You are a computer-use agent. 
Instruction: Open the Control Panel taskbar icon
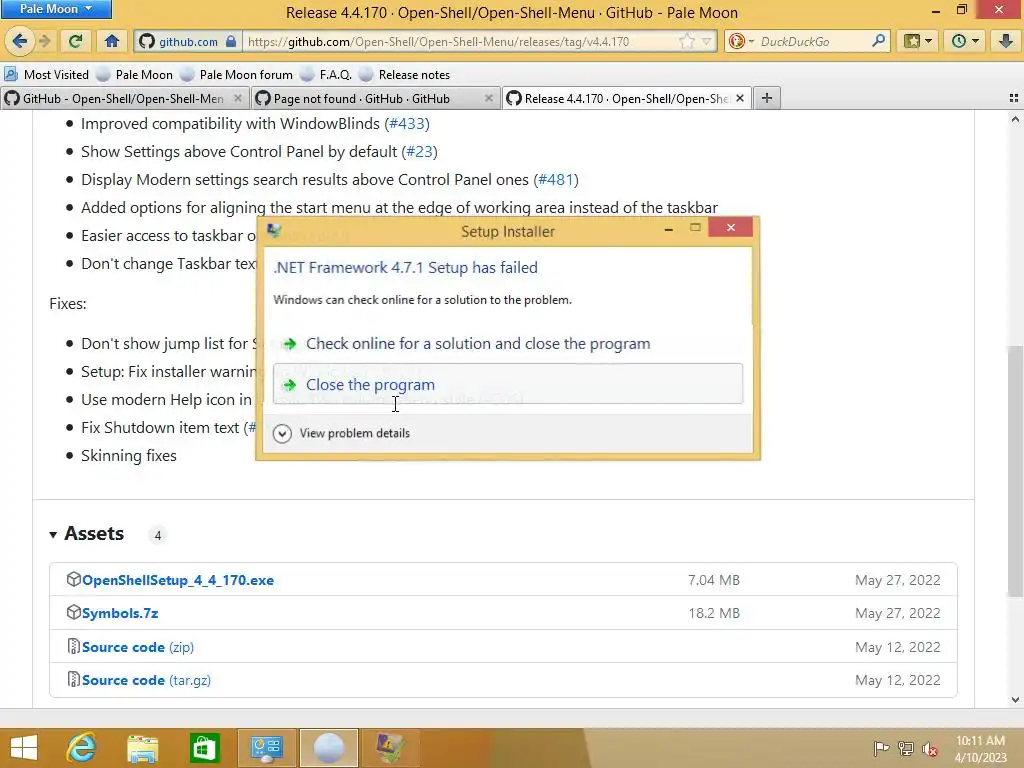point(266,748)
